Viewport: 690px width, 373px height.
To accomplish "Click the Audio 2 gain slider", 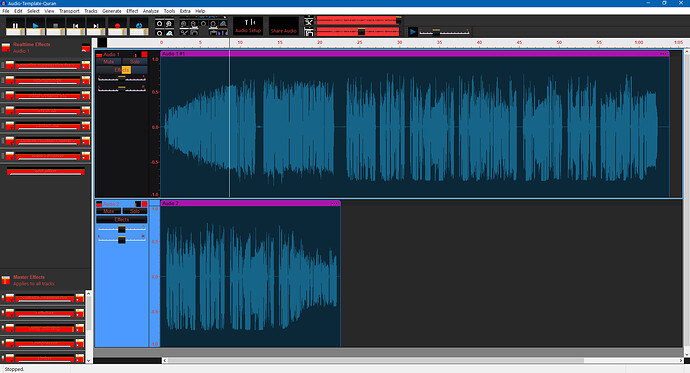I will (122, 229).
